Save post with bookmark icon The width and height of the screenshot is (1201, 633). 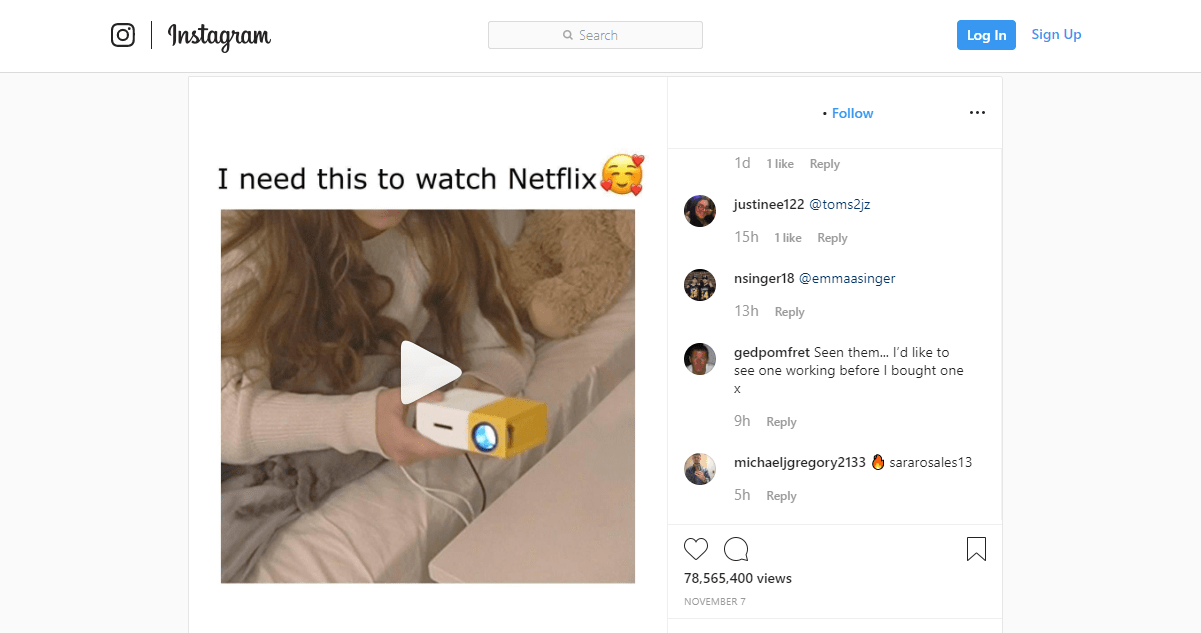(x=977, y=549)
